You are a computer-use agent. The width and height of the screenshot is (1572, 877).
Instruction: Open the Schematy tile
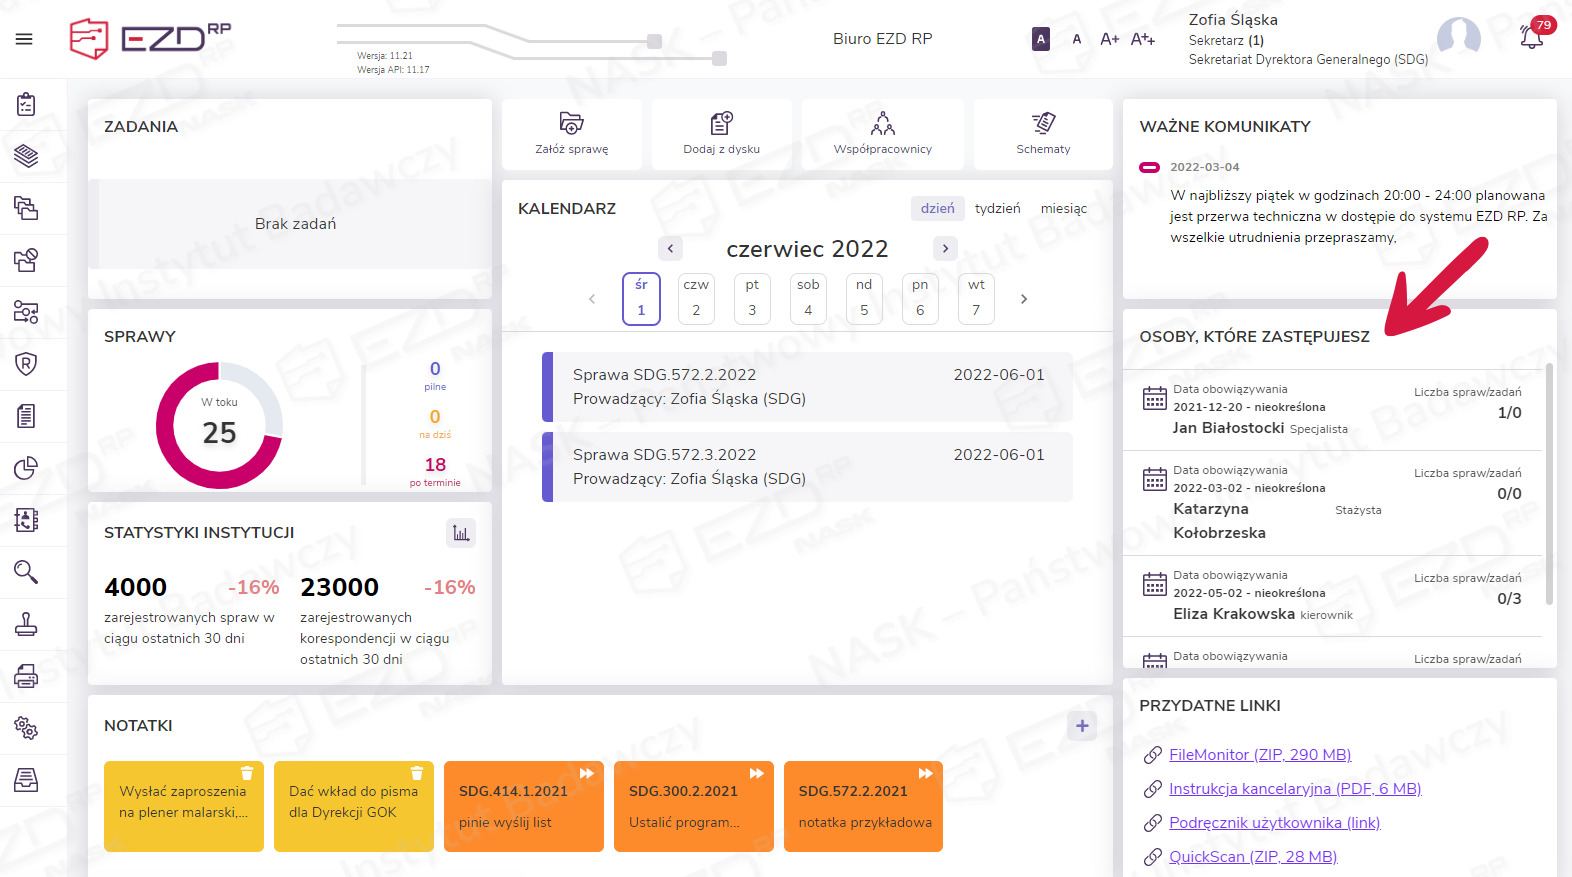[1043, 124]
